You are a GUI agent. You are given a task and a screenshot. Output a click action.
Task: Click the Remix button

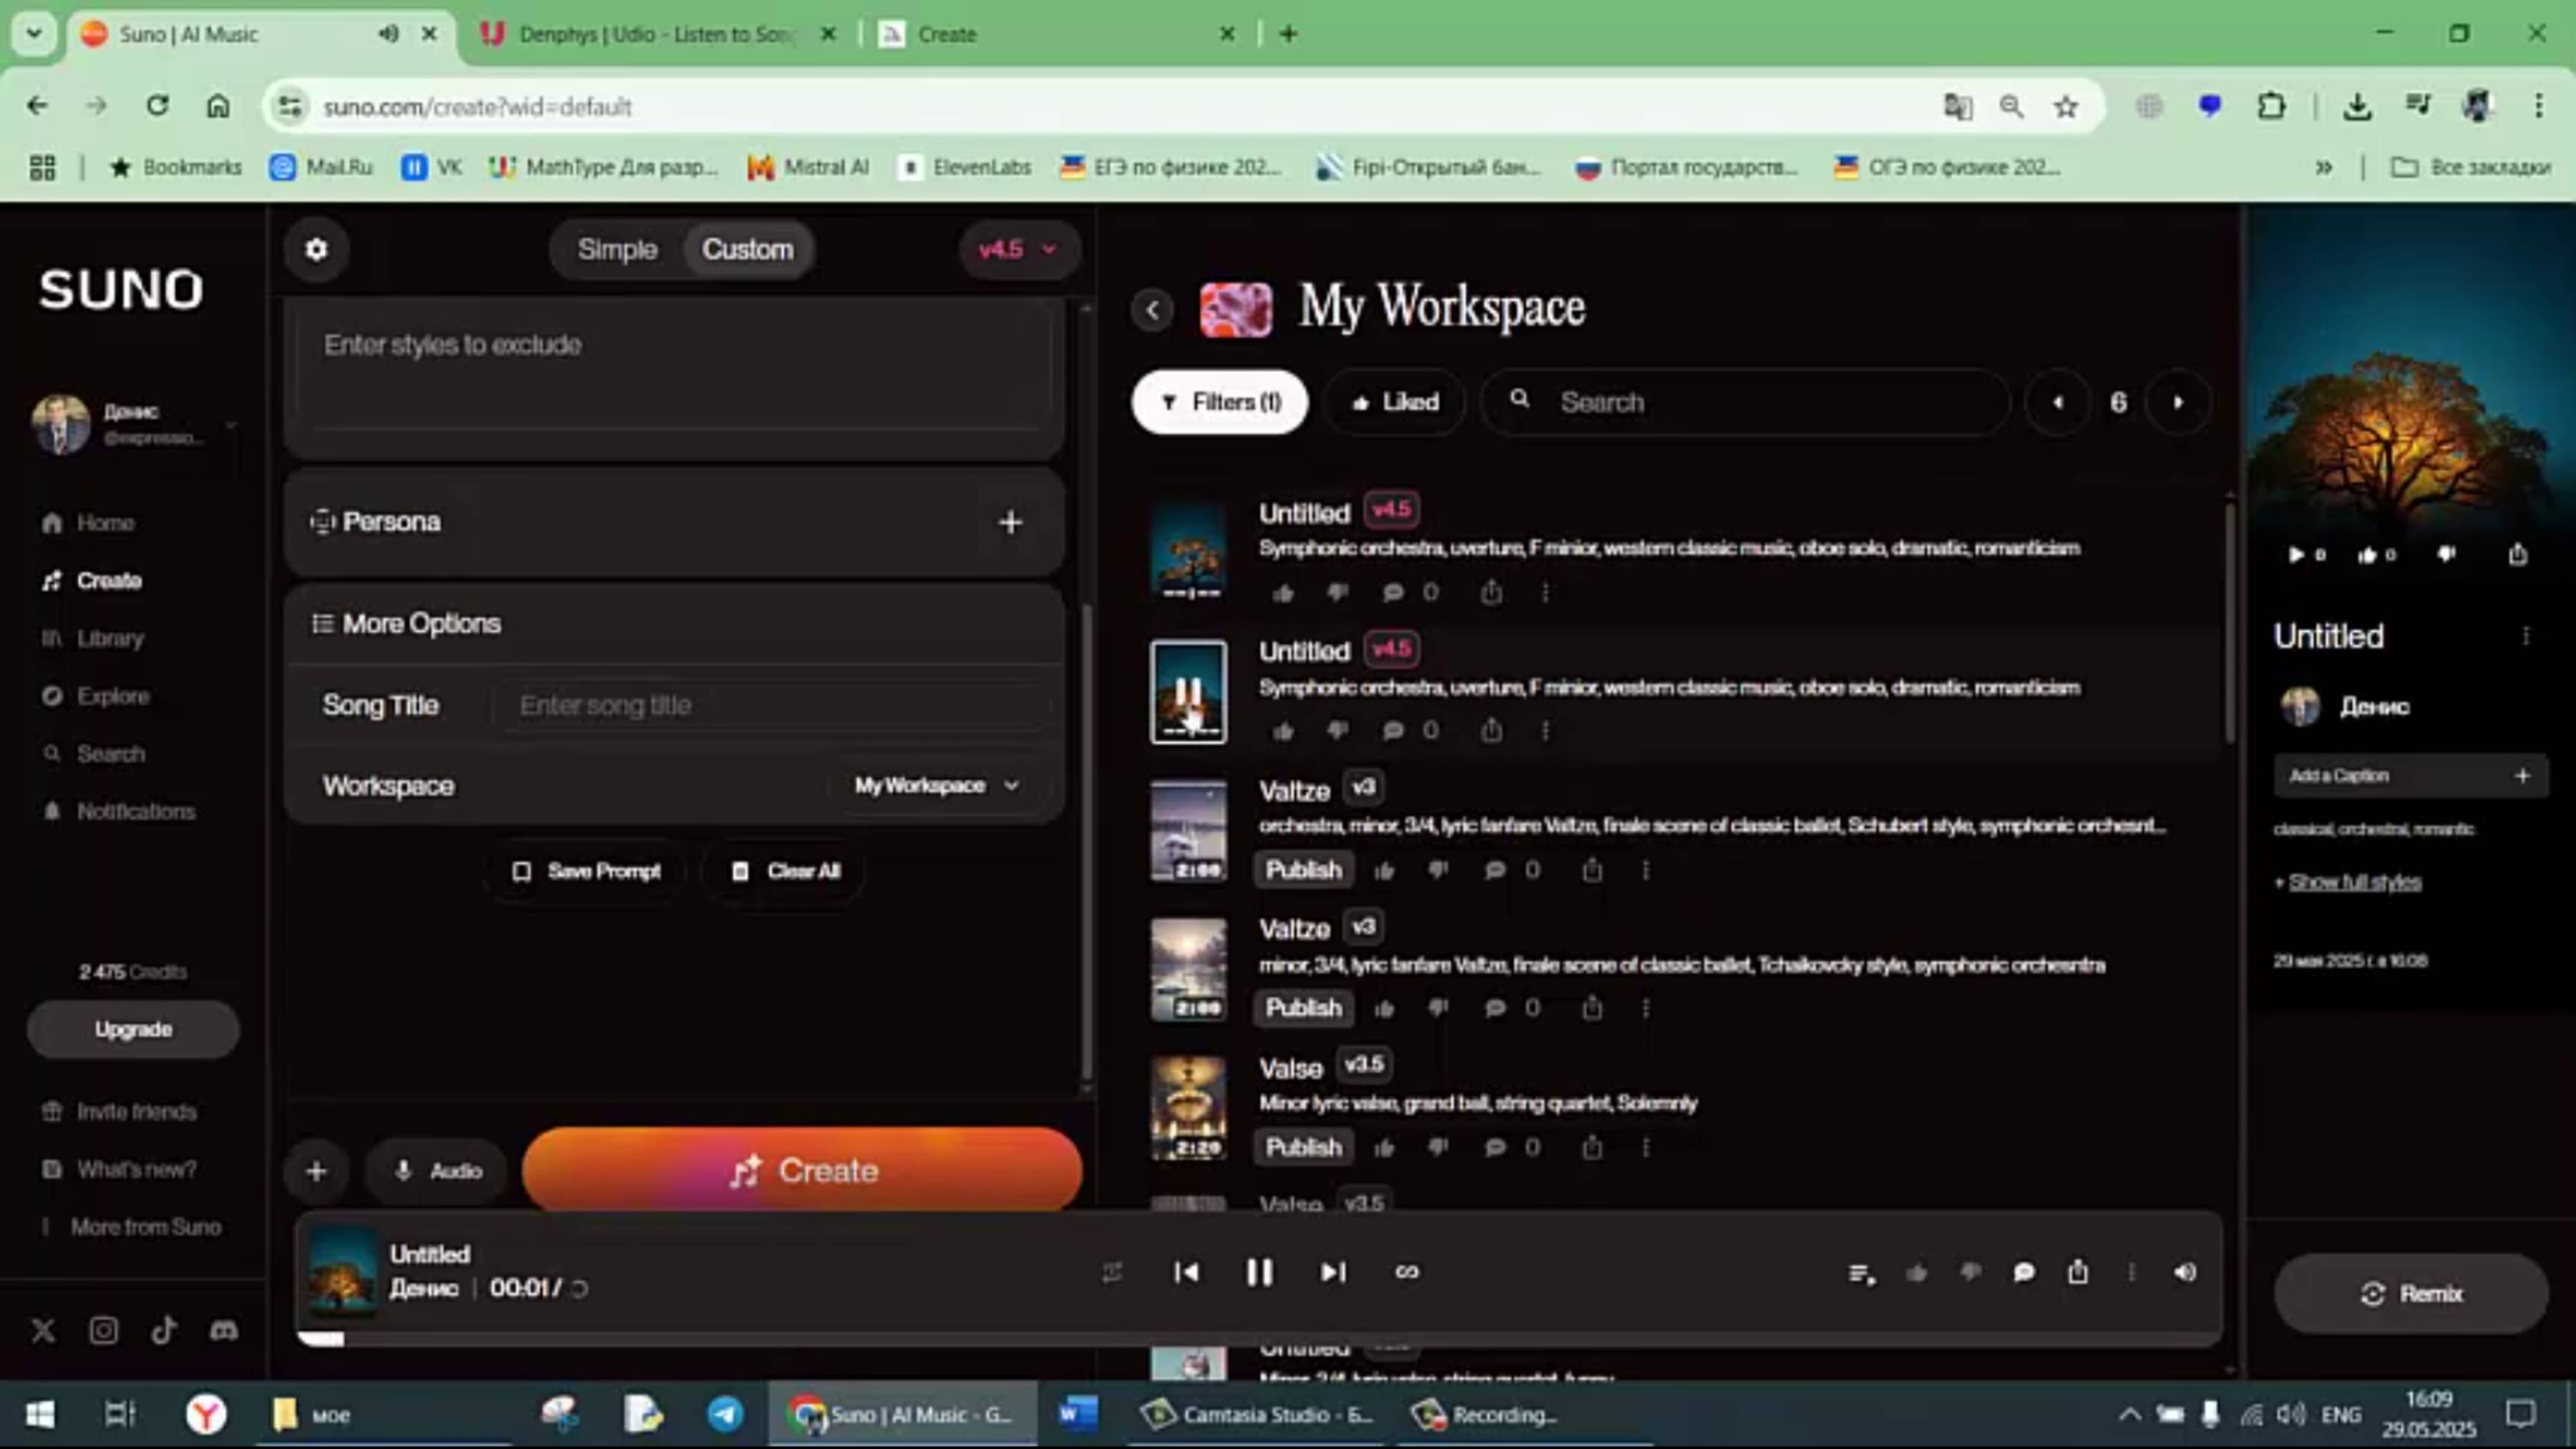tap(2410, 1293)
